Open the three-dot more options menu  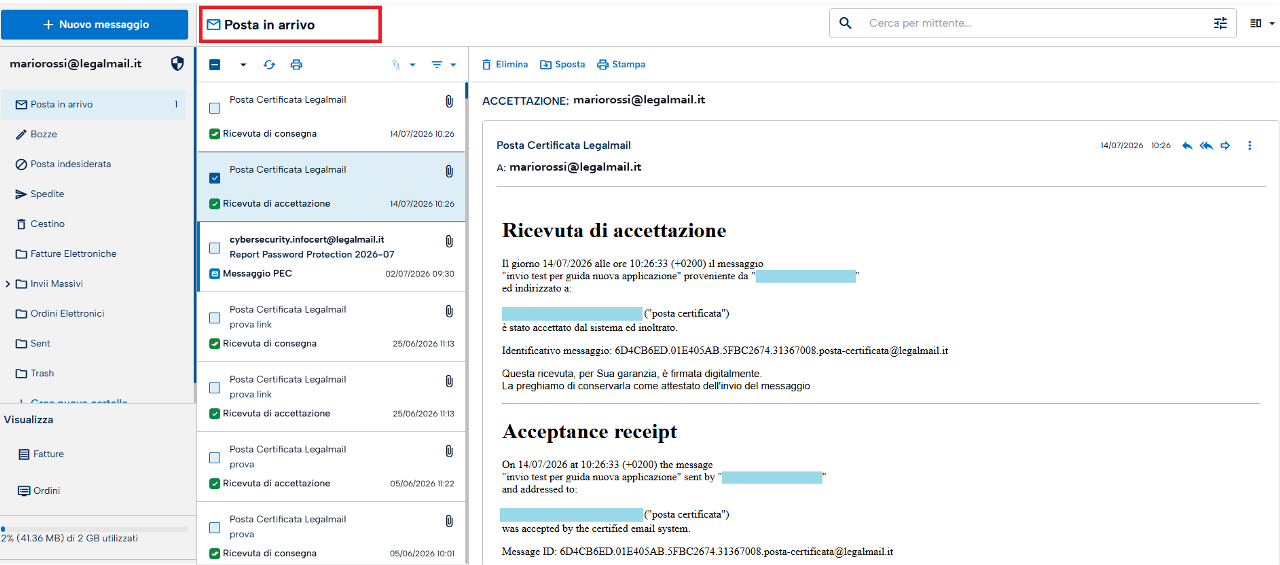(x=1250, y=146)
